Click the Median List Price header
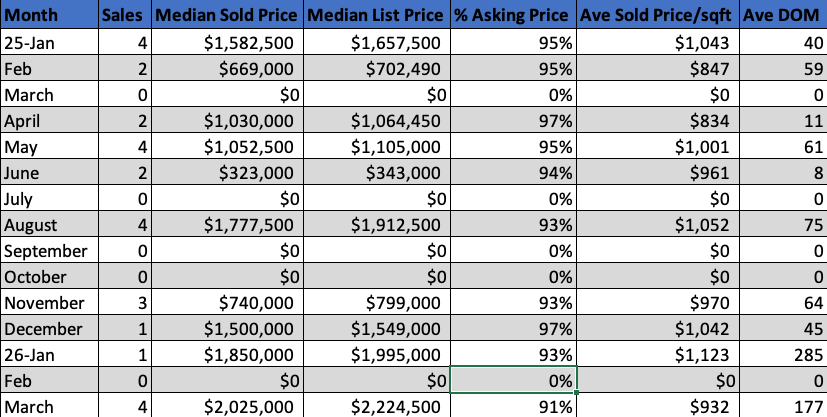827x417 pixels. [375, 16]
